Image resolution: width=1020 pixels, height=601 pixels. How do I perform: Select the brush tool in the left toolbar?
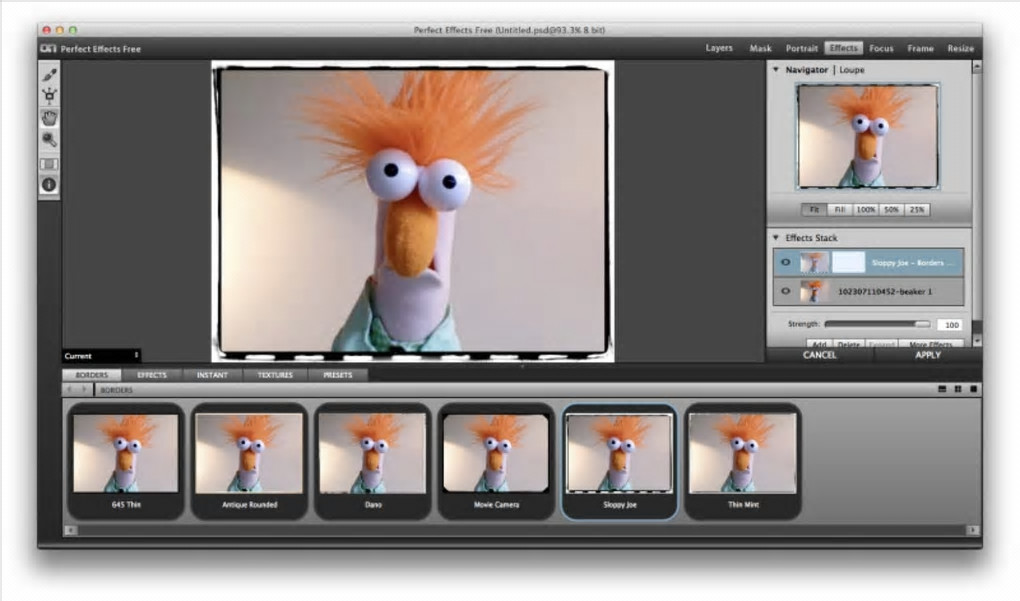click(x=49, y=75)
